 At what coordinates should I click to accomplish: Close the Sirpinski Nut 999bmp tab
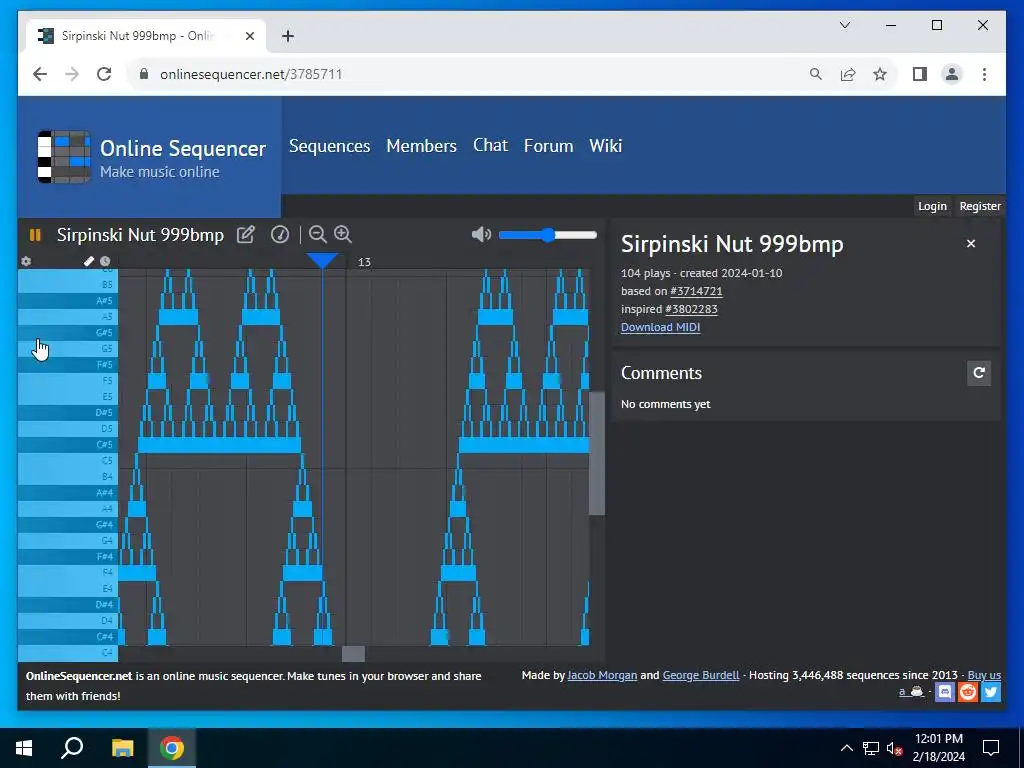[x=249, y=36]
